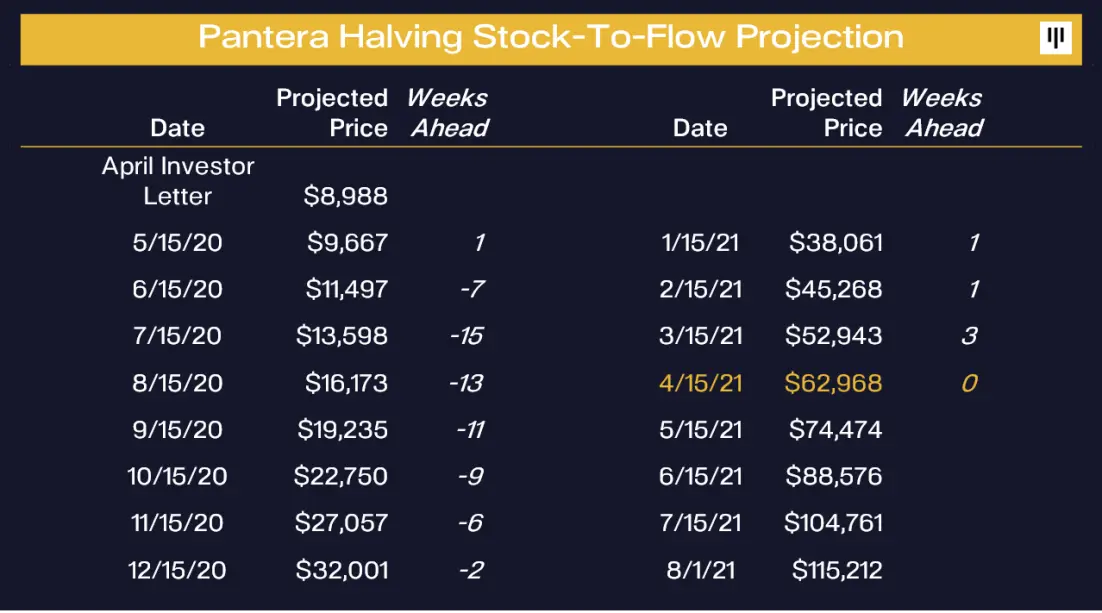Click the $104,761 projected price
The width and height of the screenshot is (1102, 613).
(x=833, y=523)
